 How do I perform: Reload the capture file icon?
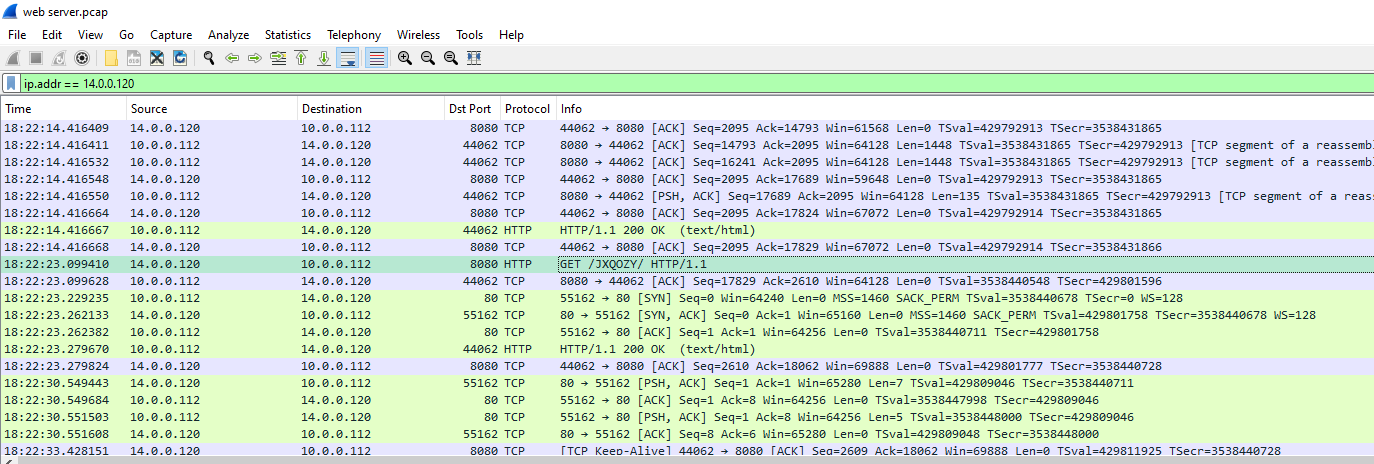click(180, 58)
